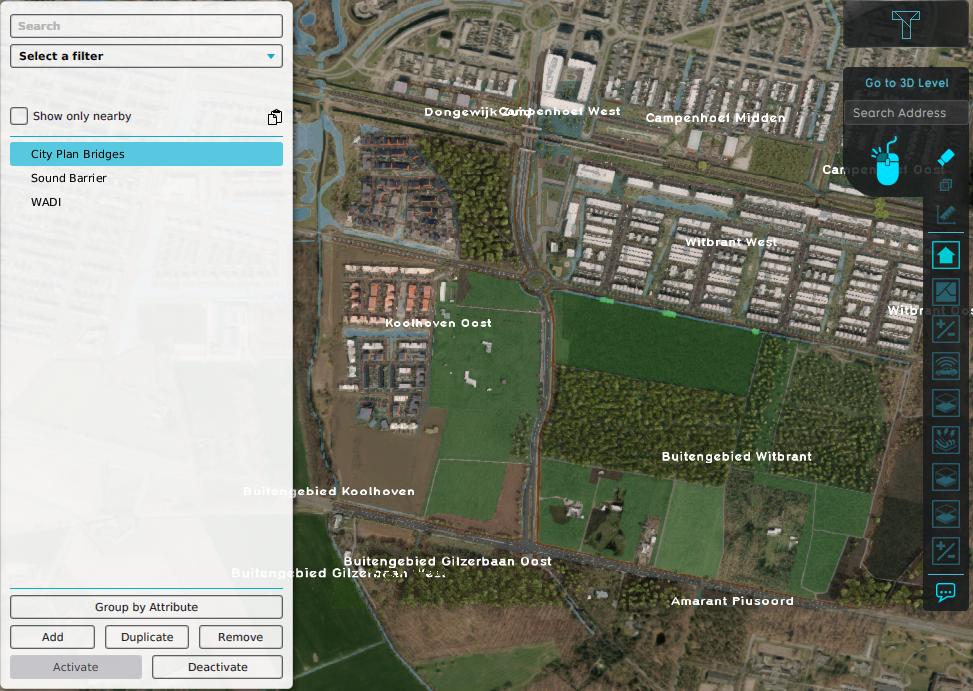Select the eraser tool icon

pyautogui.click(x=945, y=158)
